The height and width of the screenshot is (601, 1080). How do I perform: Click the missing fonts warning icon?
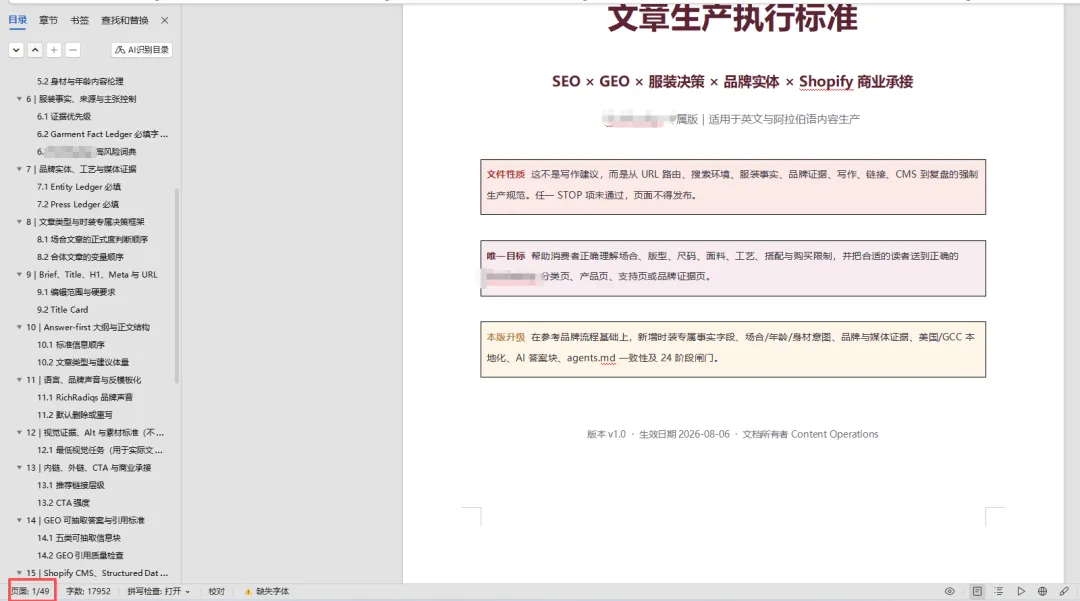(247, 591)
